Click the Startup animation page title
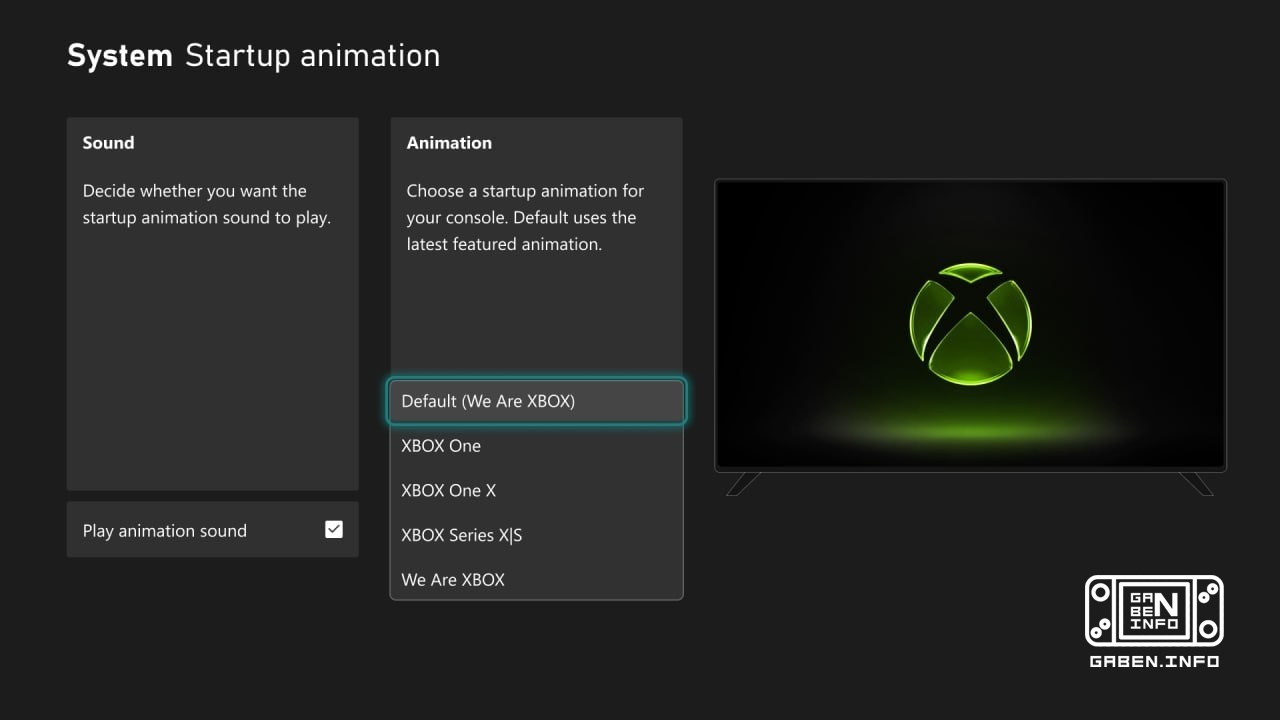This screenshot has width=1280, height=720. coord(312,55)
